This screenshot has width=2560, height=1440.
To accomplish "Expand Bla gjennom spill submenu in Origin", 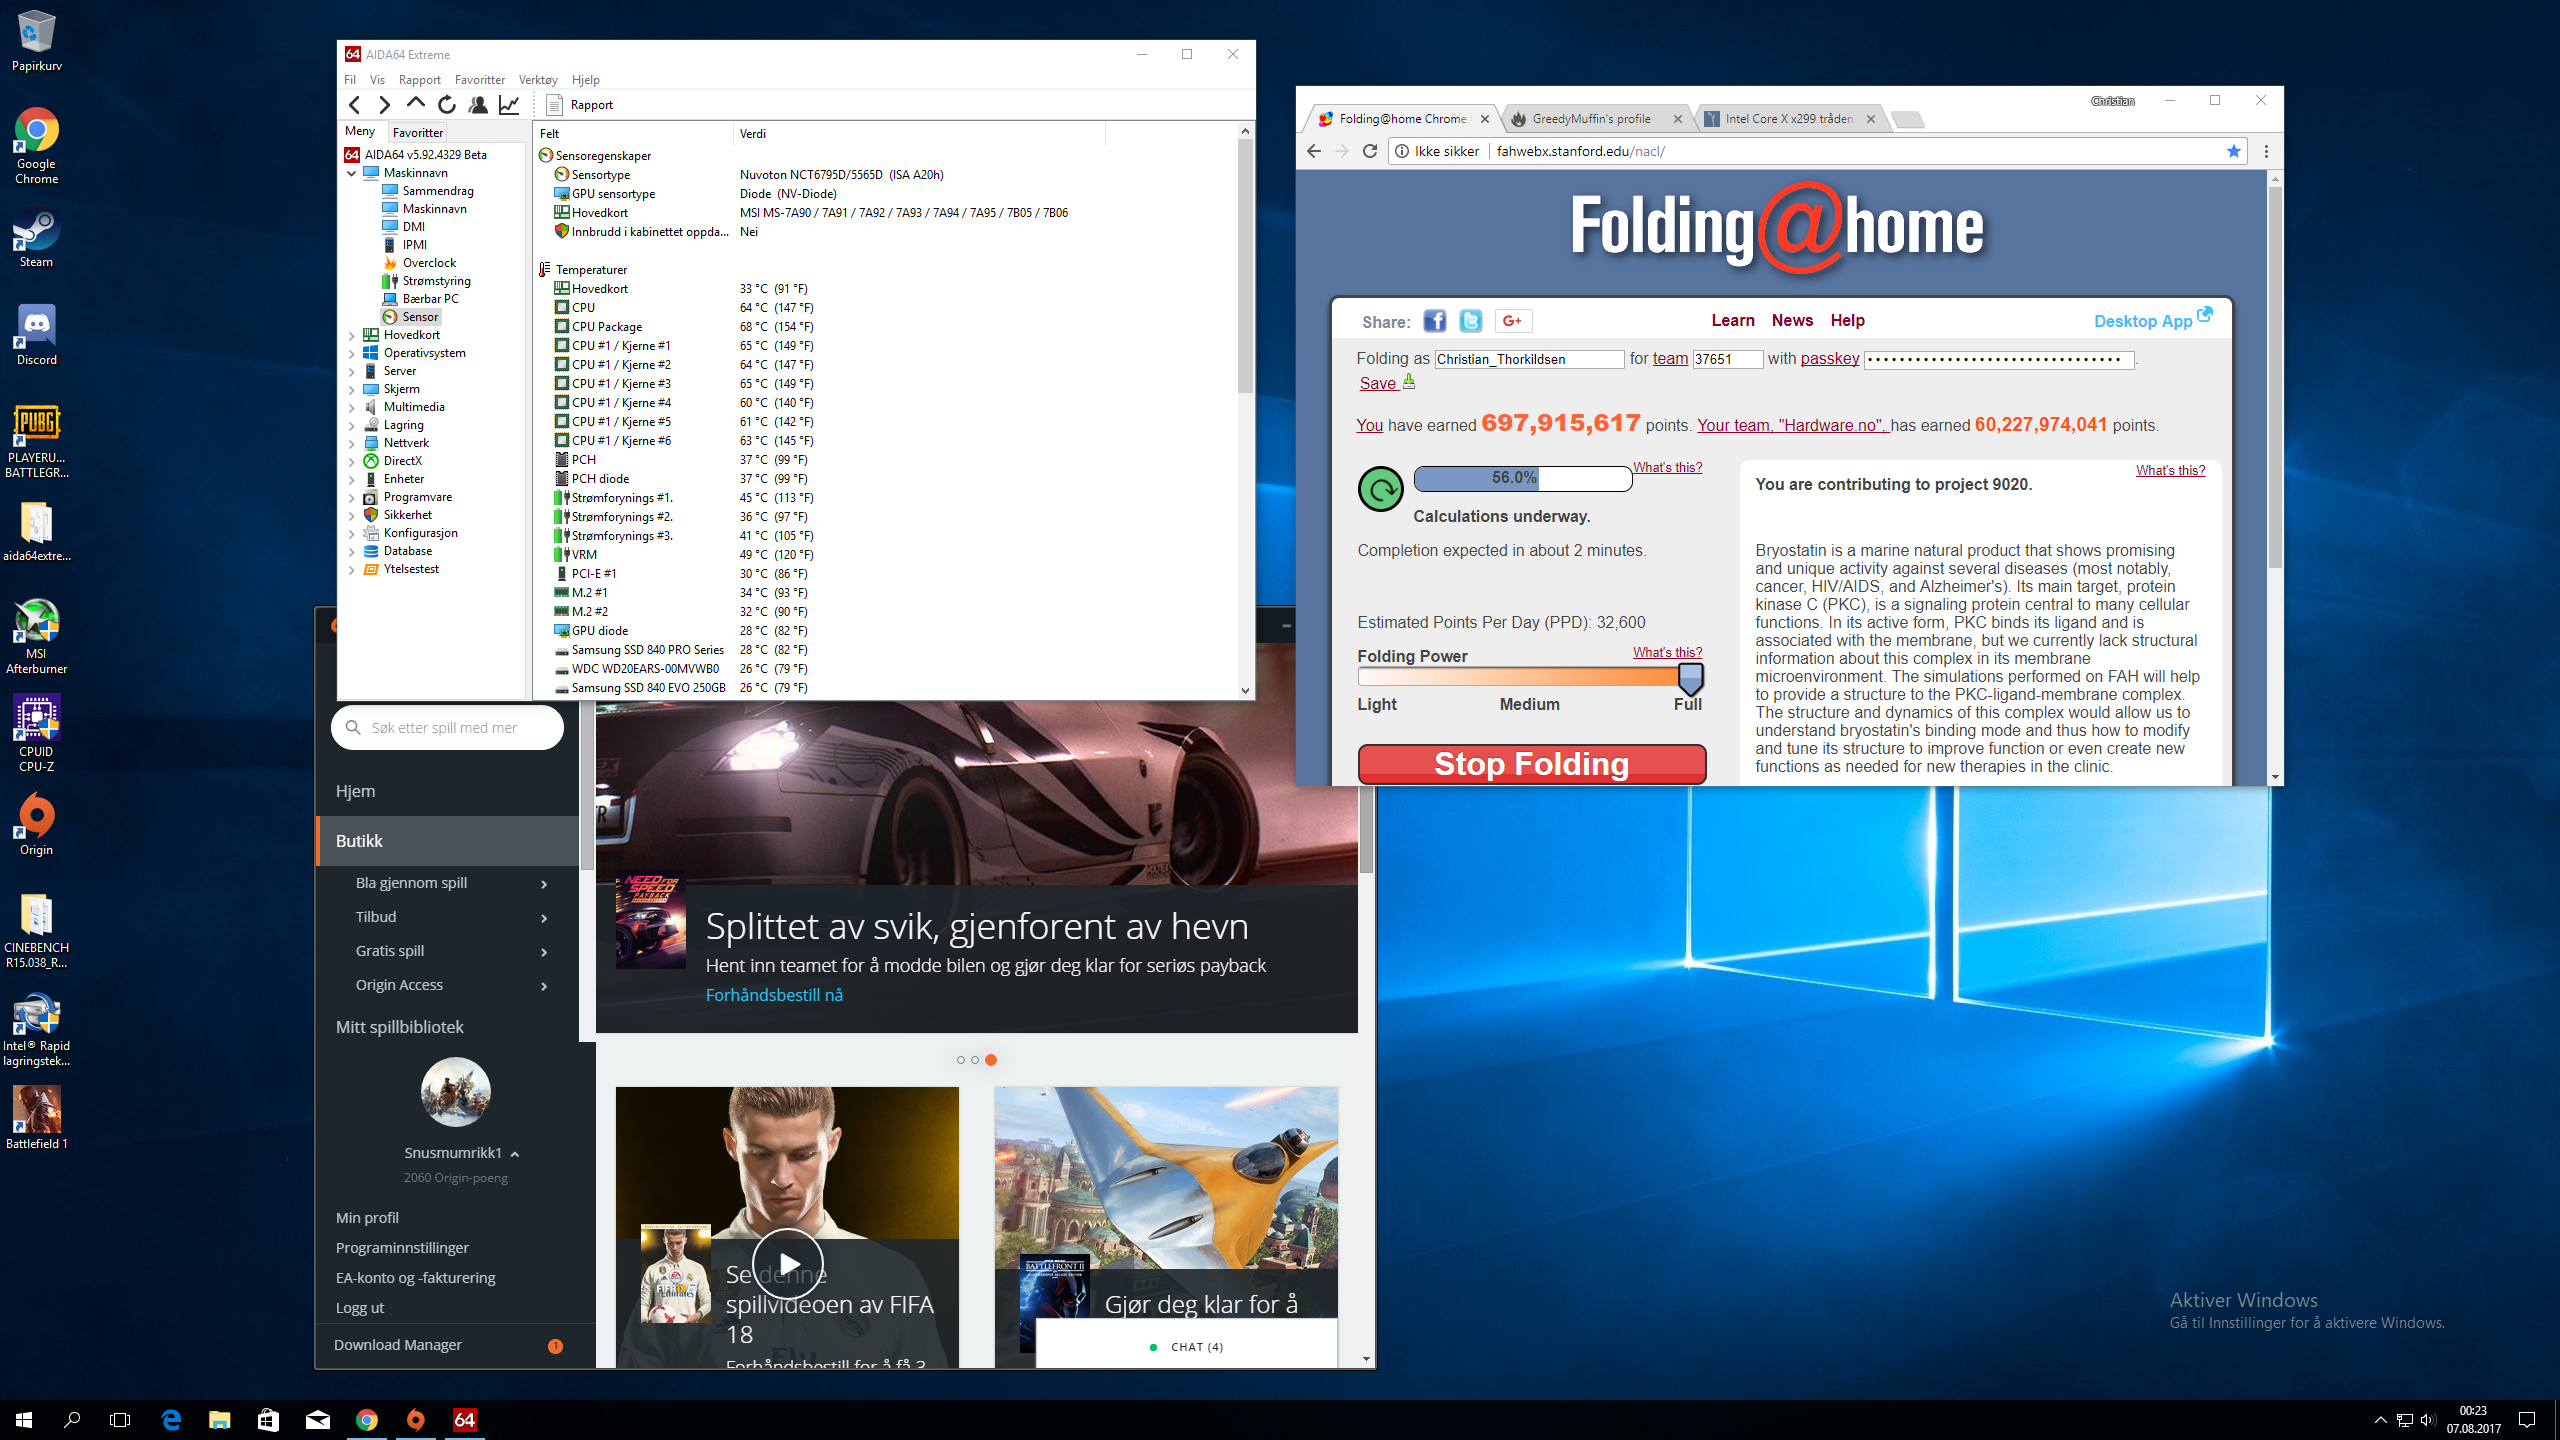I will [x=544, y=884].
